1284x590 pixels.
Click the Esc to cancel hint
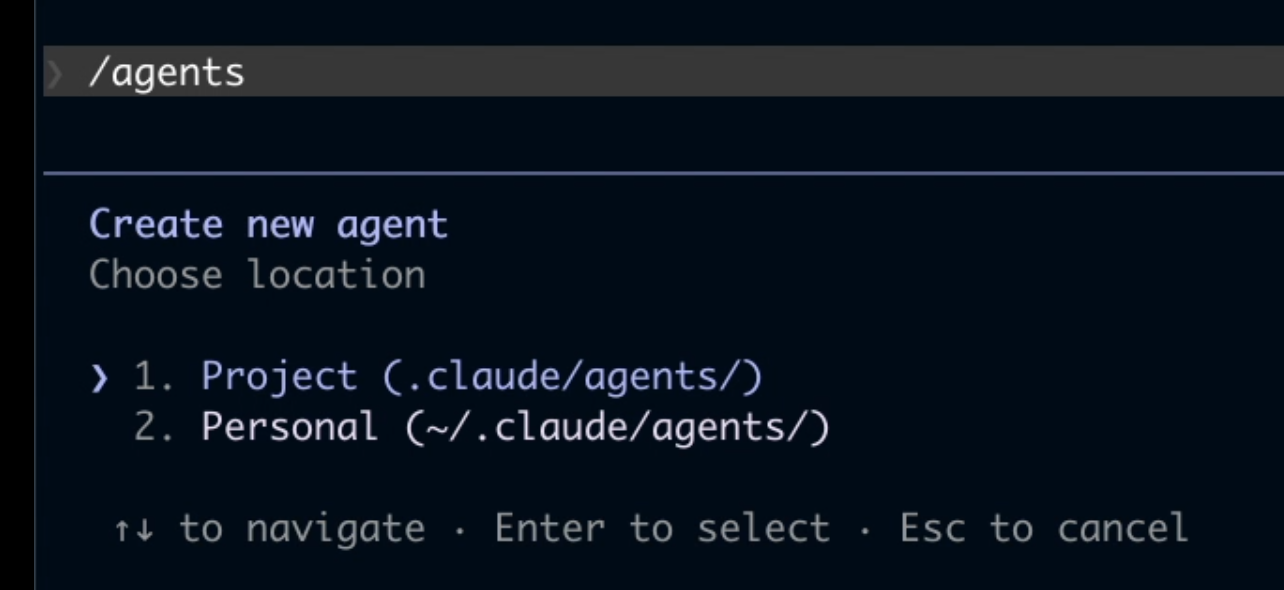1044,528
